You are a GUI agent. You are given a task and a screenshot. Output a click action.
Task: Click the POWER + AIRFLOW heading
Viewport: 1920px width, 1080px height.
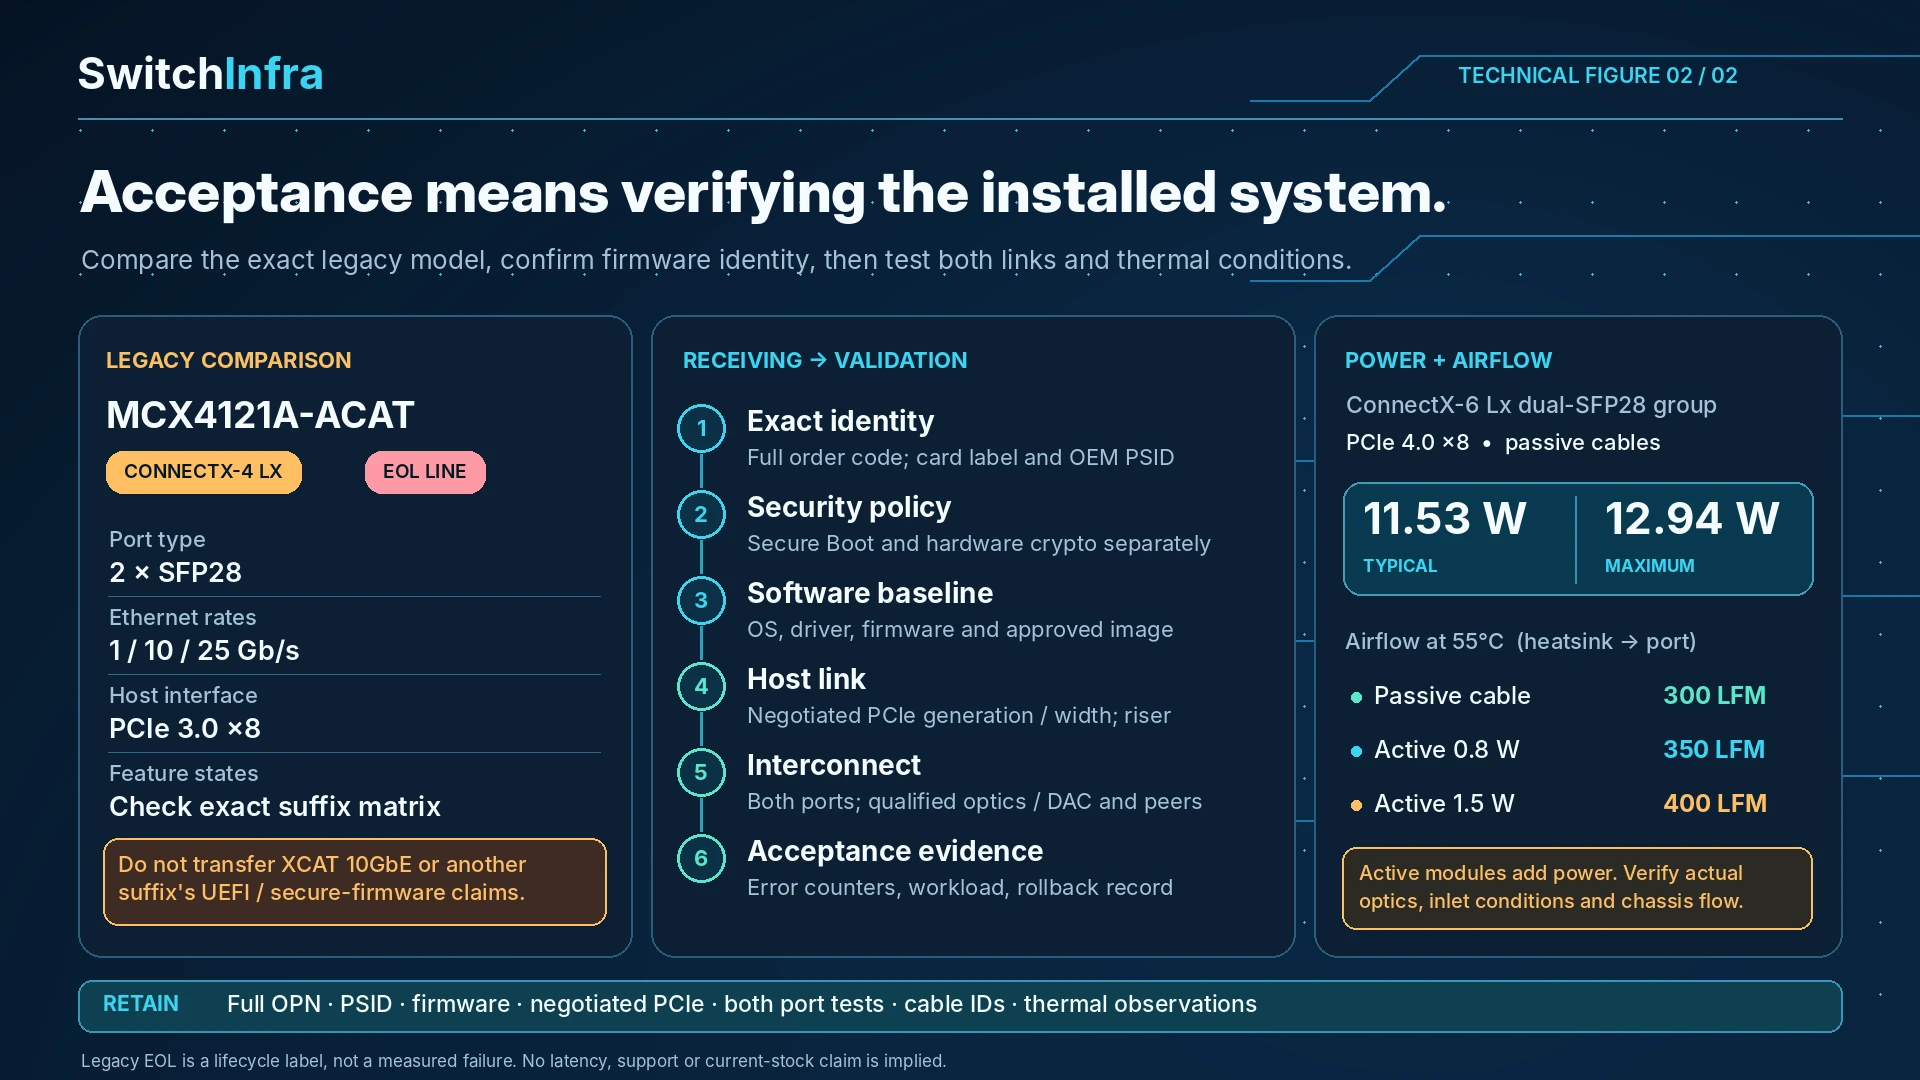pos(1449,360)
